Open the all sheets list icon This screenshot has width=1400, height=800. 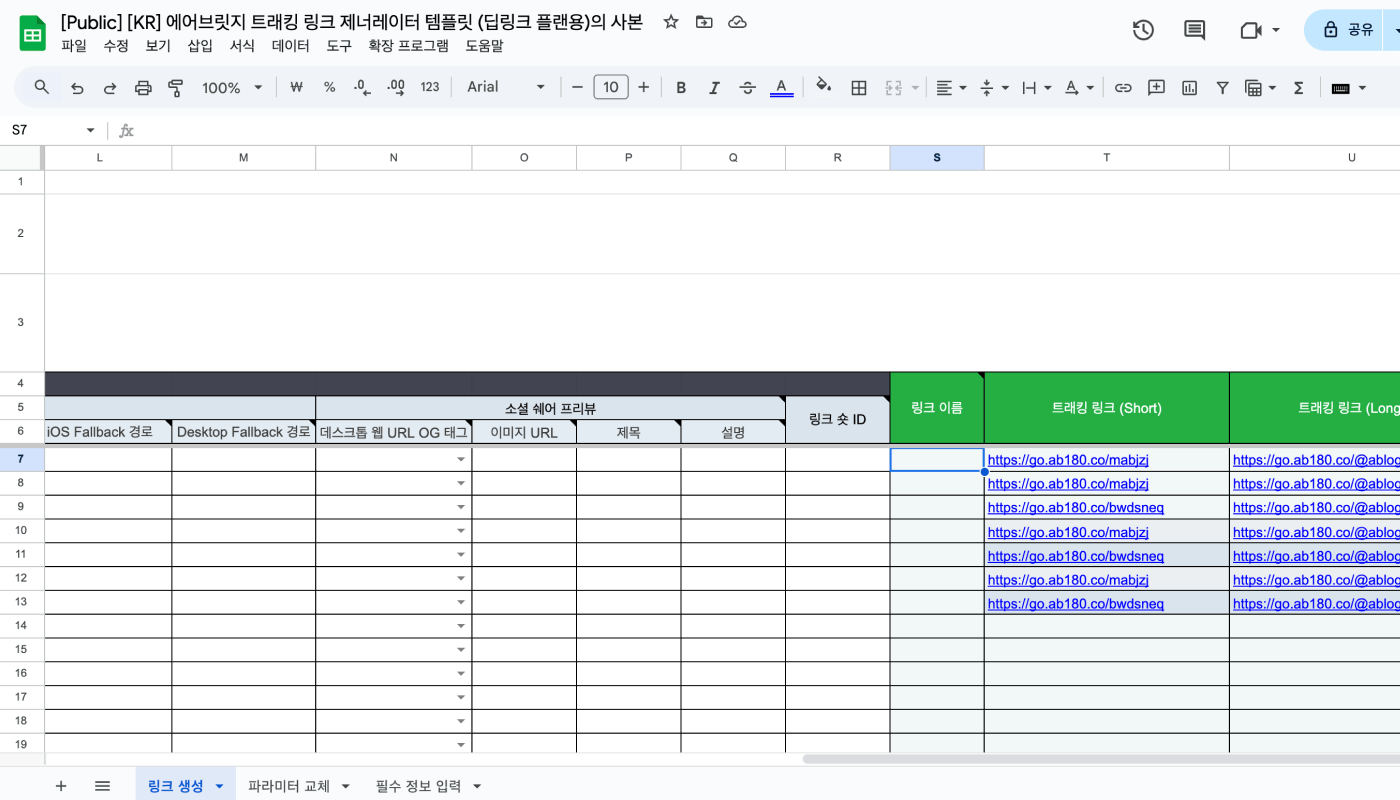[102, 786]
